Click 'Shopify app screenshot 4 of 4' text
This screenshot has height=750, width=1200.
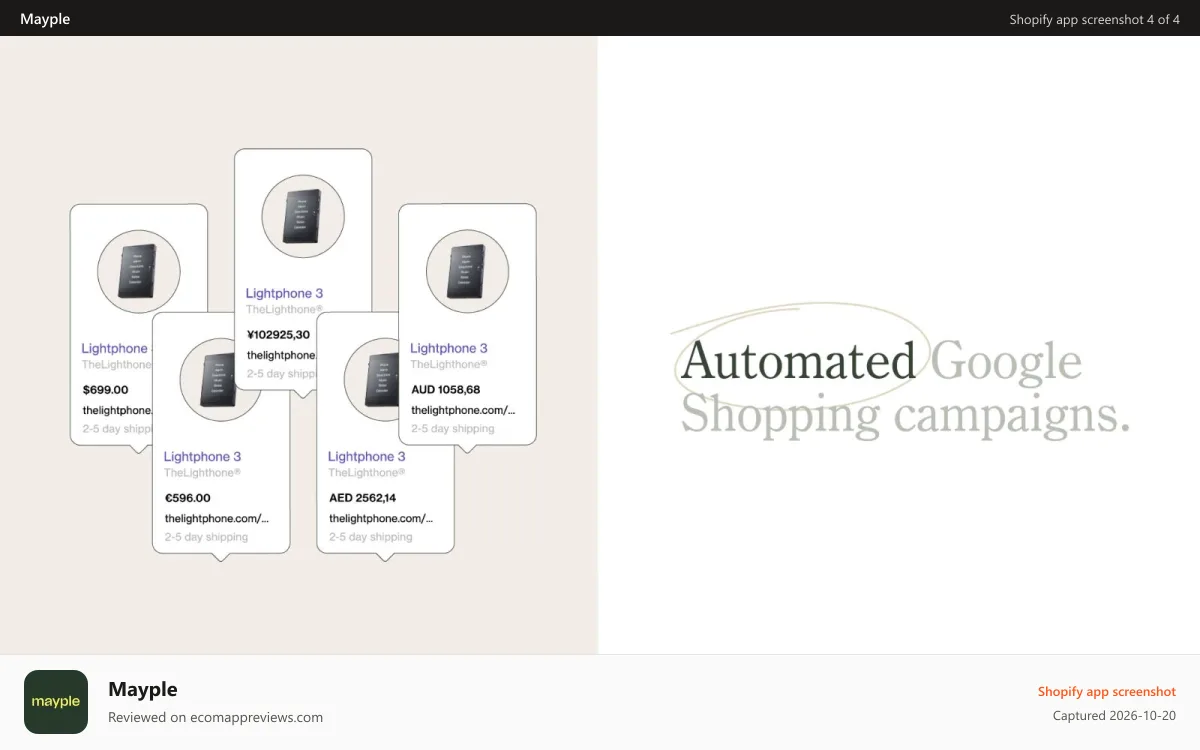click(1094, 19)
